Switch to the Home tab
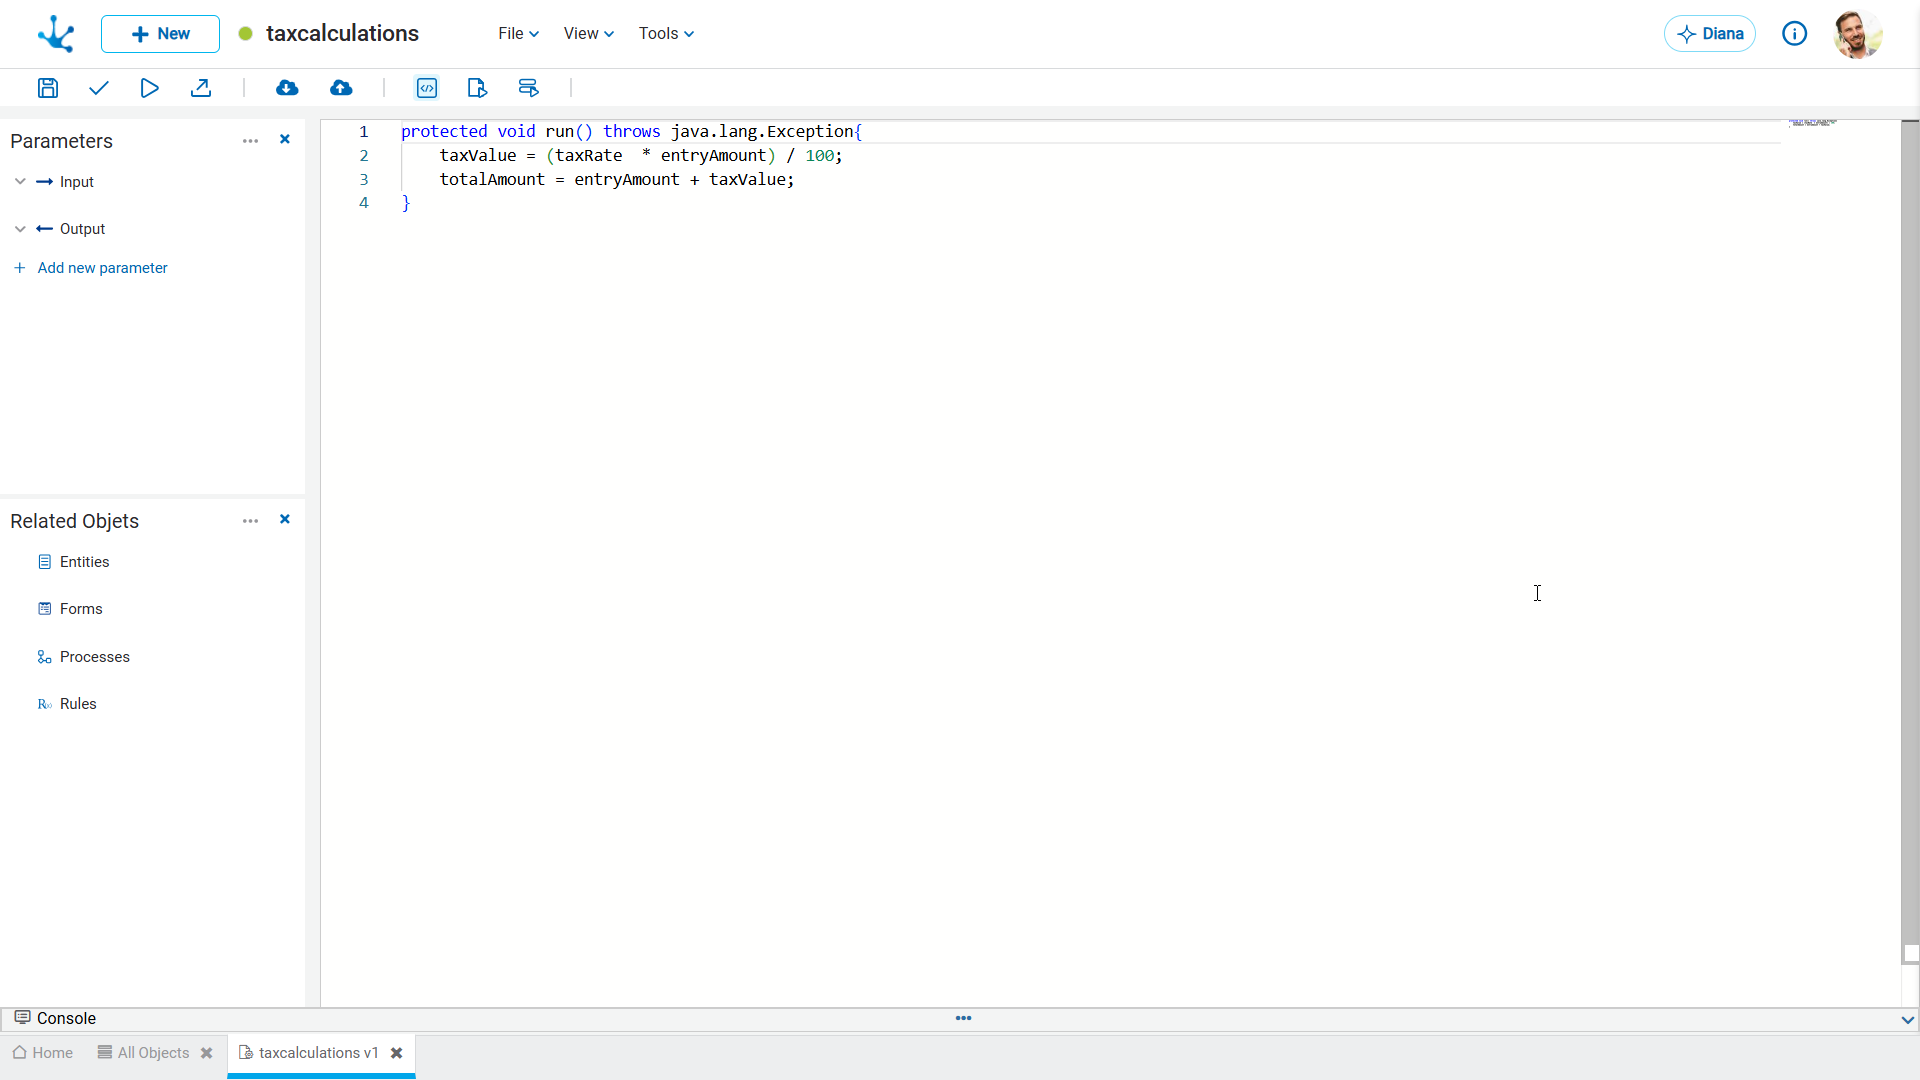 click(43, 1053)
